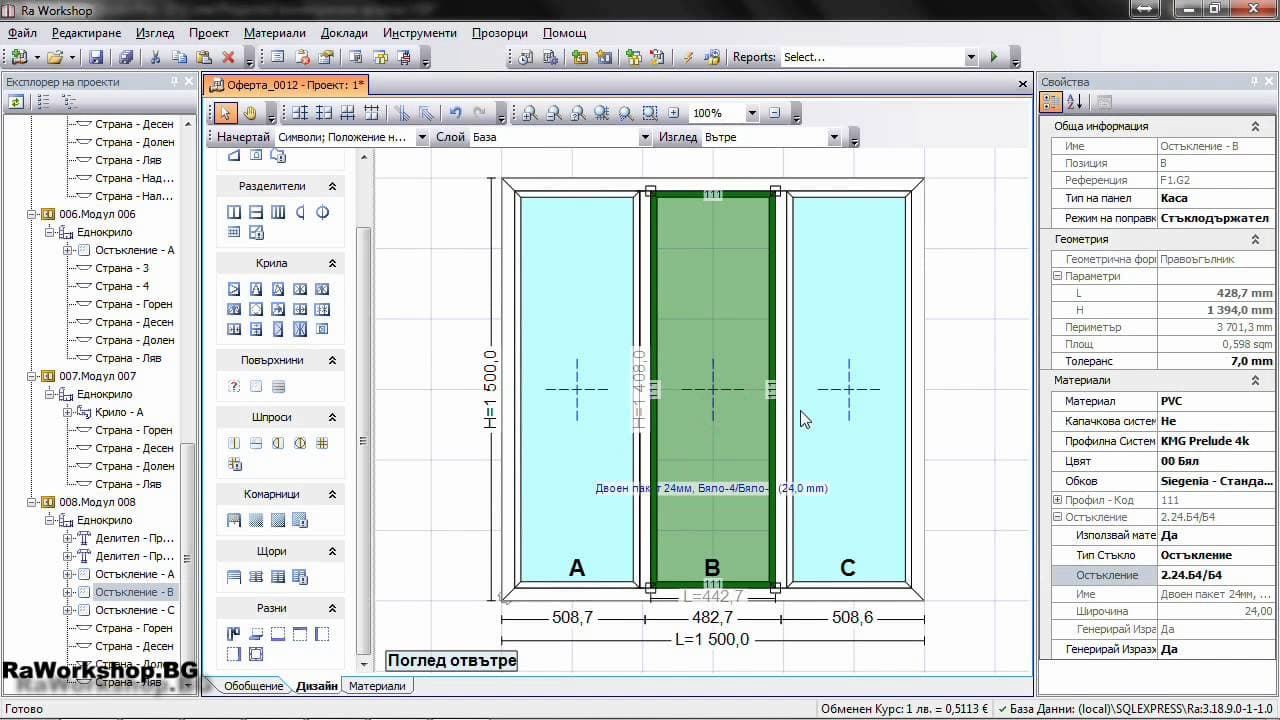Open the Инструменти menu
Image resolution: width=1280 pixels, height=720 pixels.
418,33
